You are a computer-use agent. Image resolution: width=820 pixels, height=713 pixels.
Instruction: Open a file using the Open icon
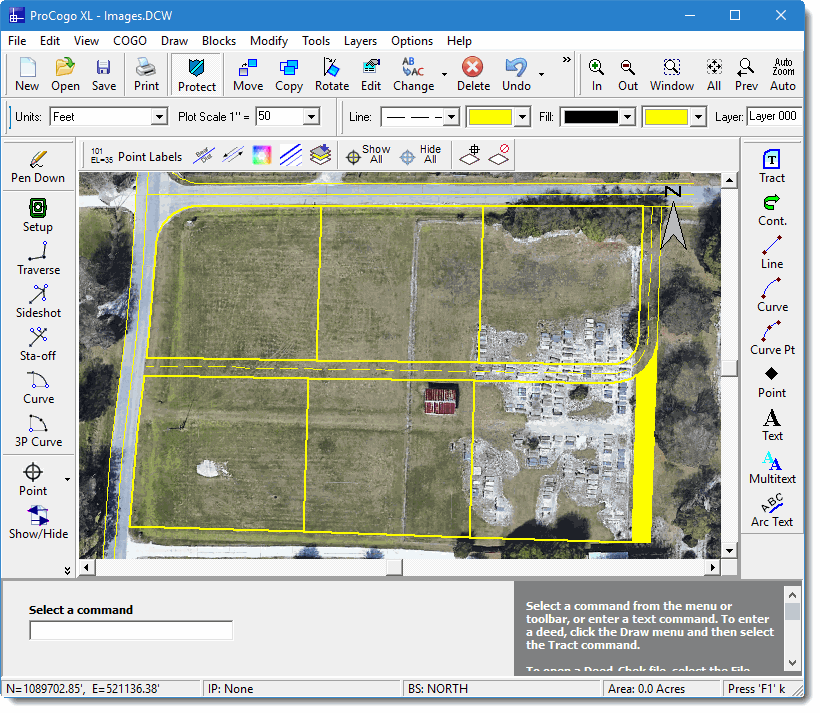[x=65, y=74]
